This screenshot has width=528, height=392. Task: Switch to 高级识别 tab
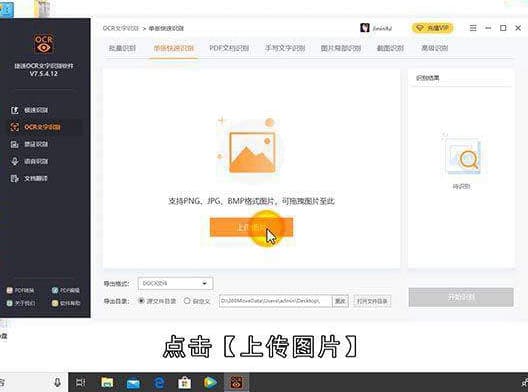point(435,48)
